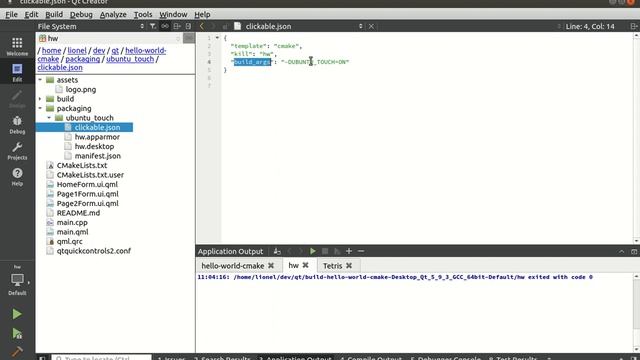
Task: Close the hw output tab
Action: coord(305,265)
